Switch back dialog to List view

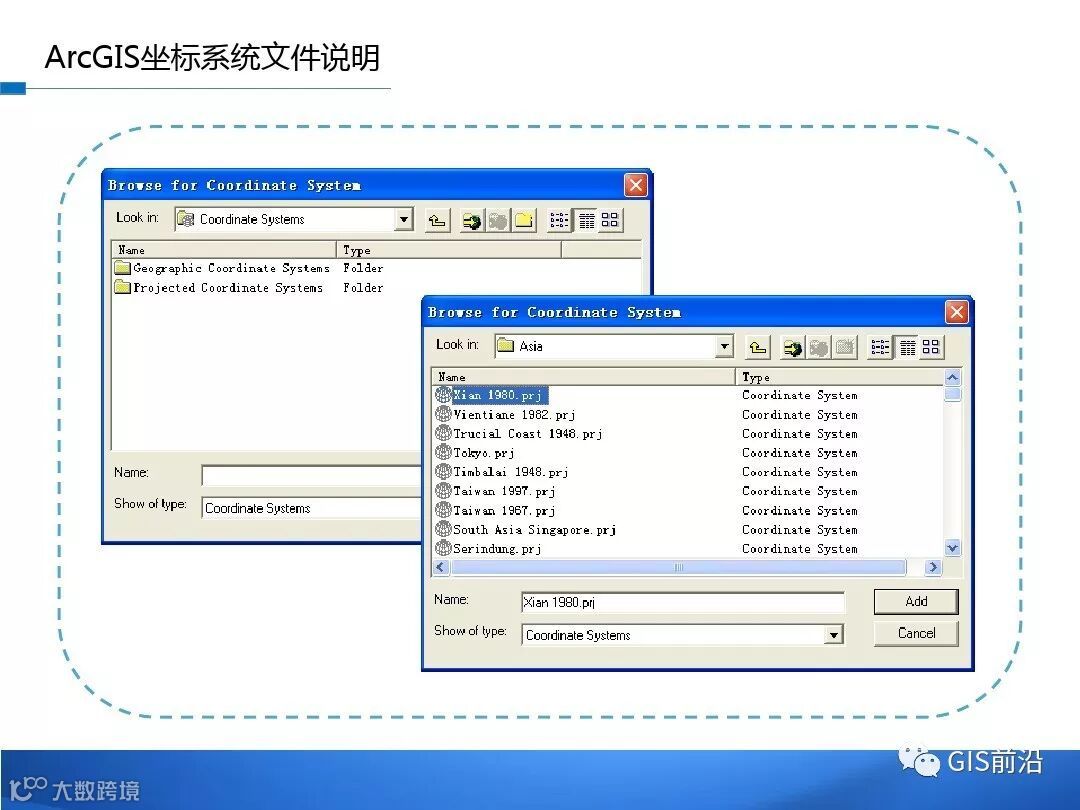559,220
